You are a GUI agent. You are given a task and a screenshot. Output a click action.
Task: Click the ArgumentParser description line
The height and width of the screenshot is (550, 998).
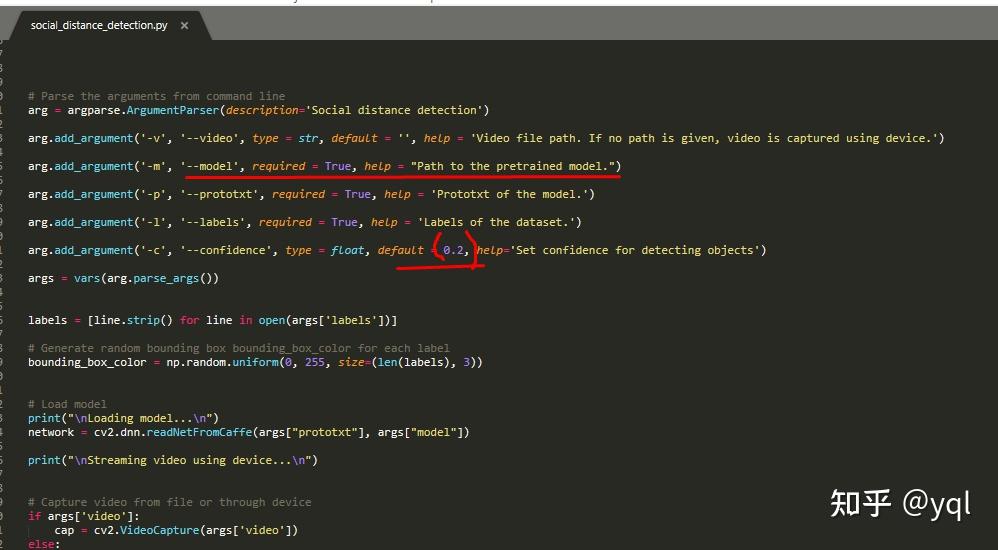click(x=258, y=110)
